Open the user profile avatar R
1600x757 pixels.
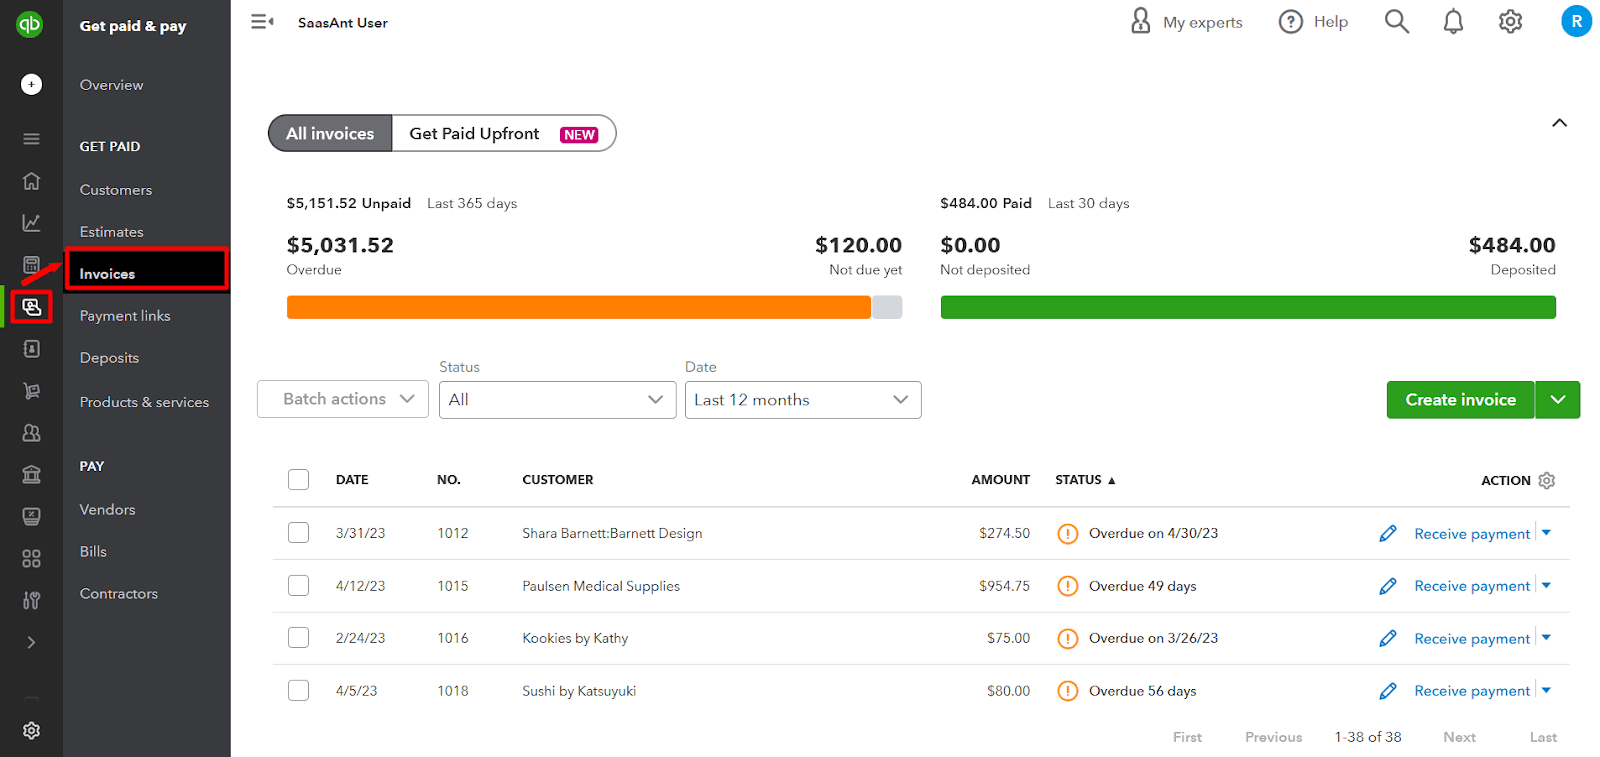pos(1577,21)
